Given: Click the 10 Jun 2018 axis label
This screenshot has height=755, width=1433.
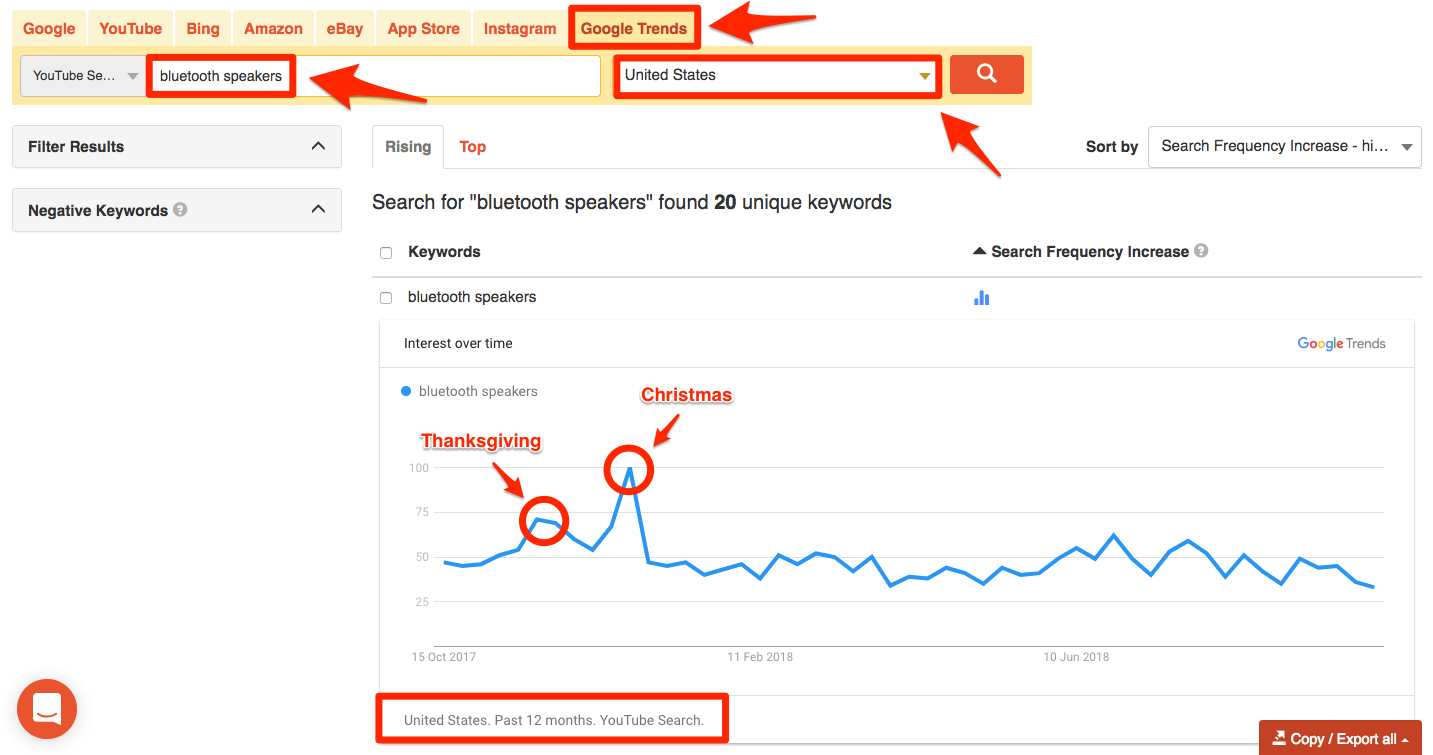Looking at the screenshot, I should 1076,657.
